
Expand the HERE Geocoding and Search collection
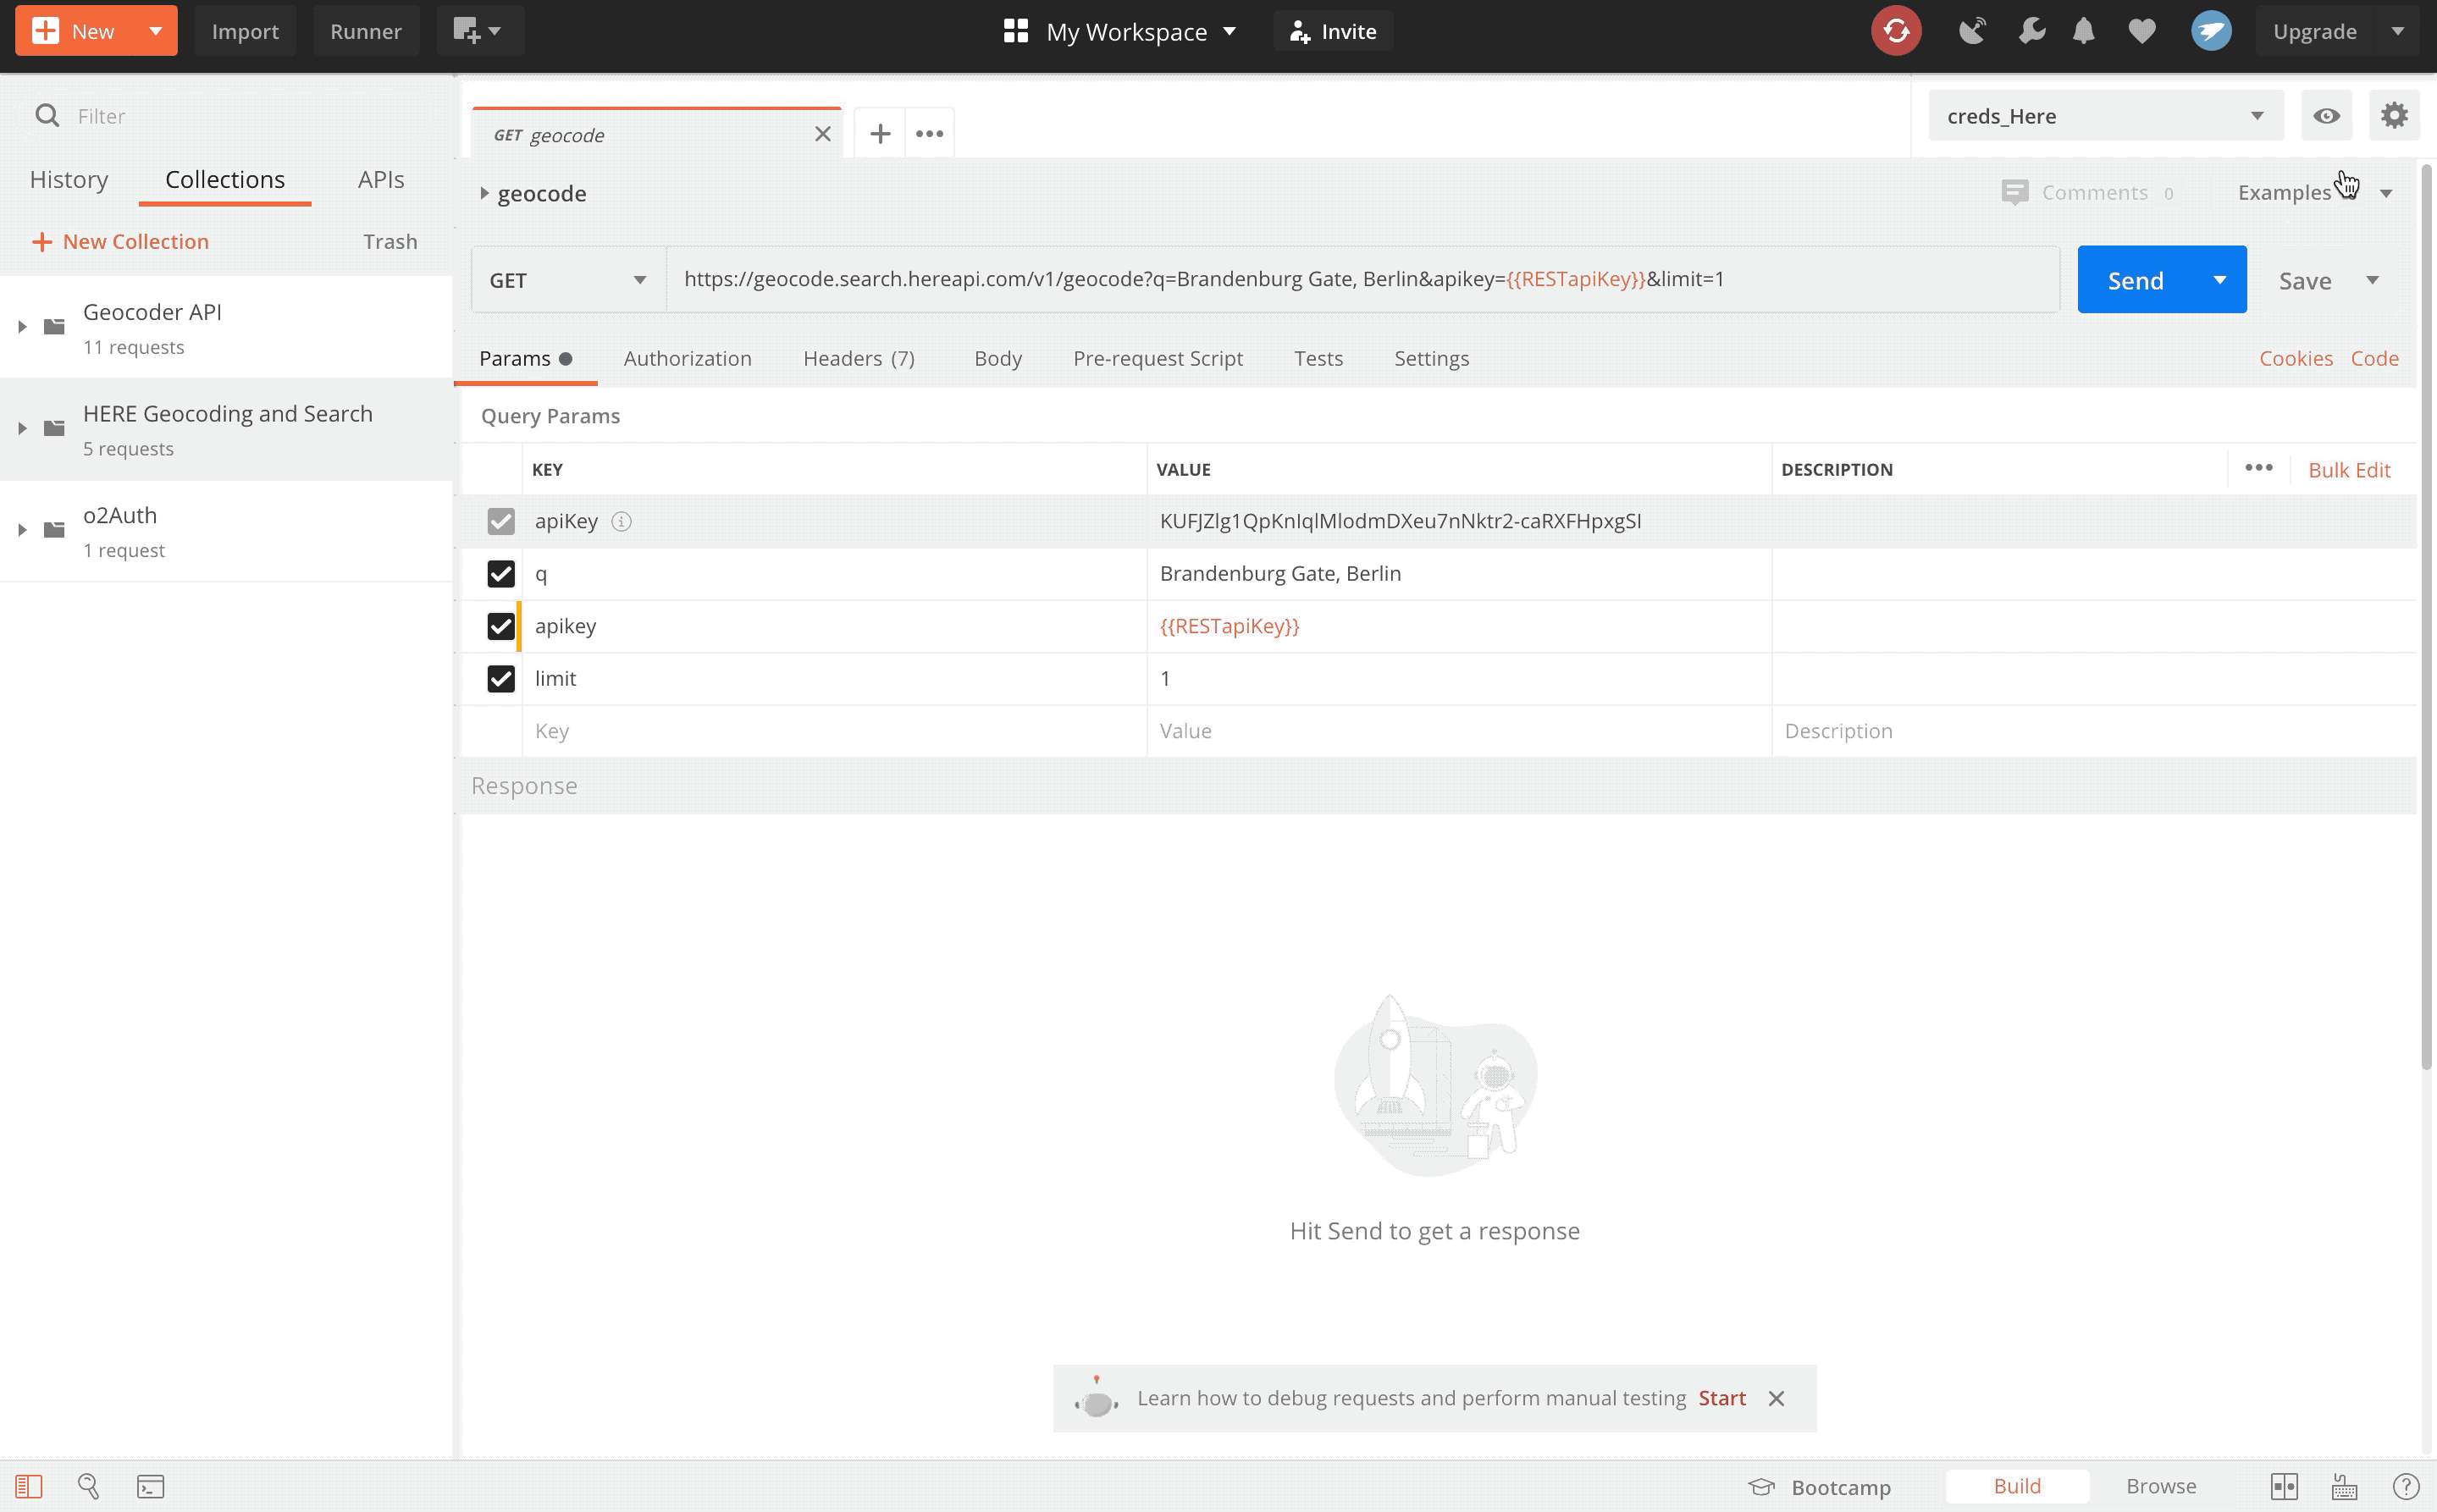(x=22, y=429)
